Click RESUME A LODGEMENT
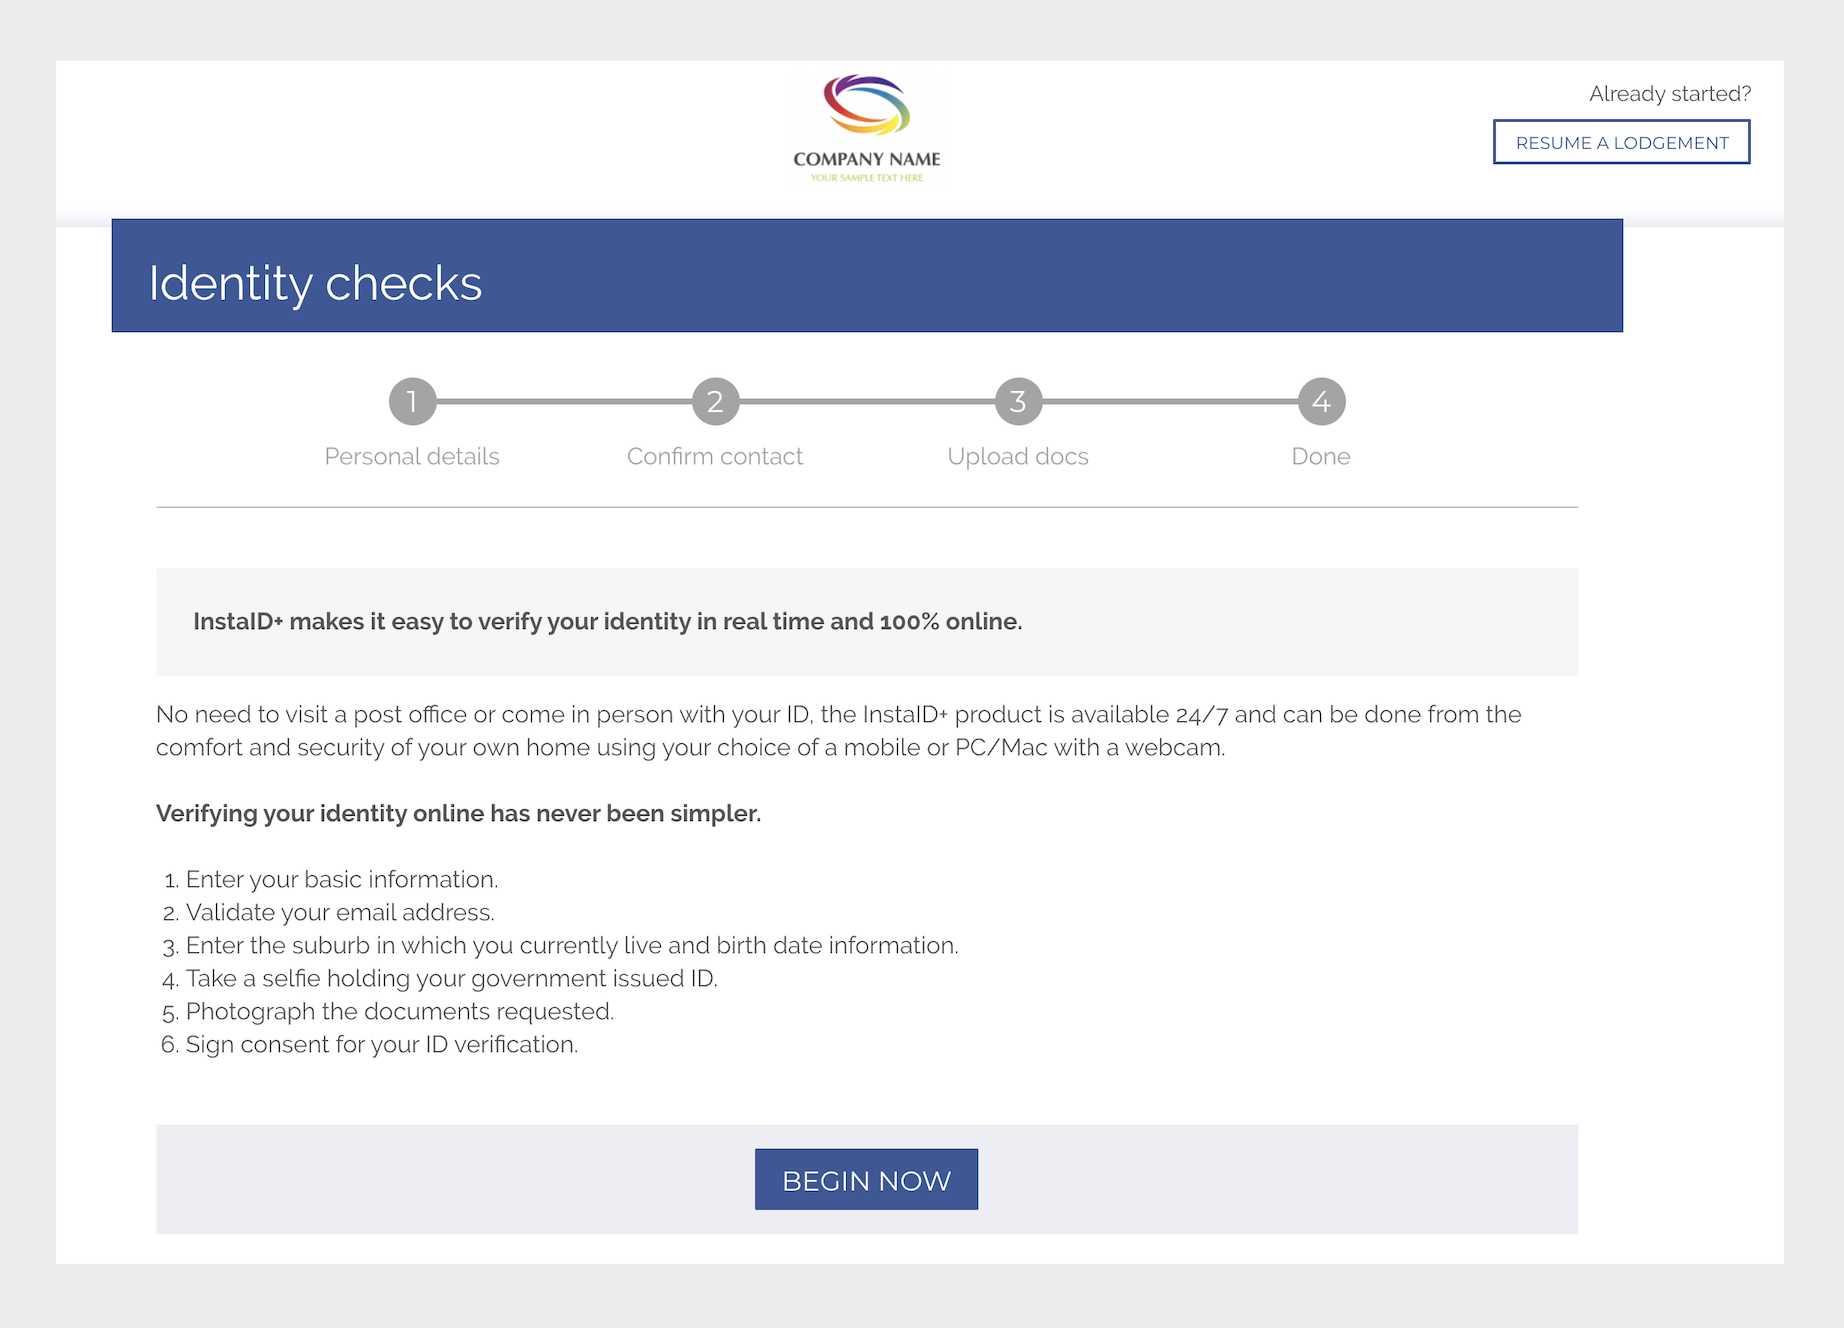Viewport: 1844px width, 1328px height. [x=1621, y=142]
